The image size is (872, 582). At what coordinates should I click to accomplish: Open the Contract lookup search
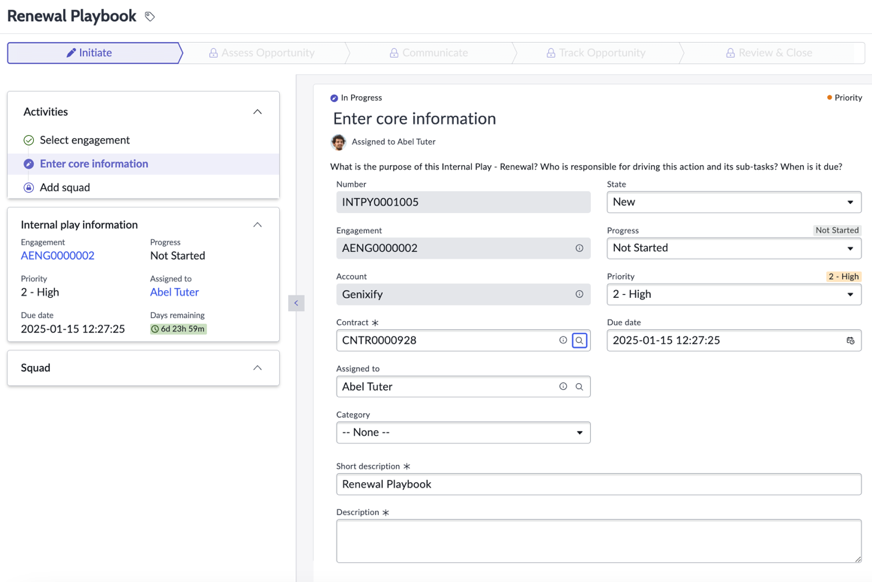pyautogui.click(x=579, y=340)
